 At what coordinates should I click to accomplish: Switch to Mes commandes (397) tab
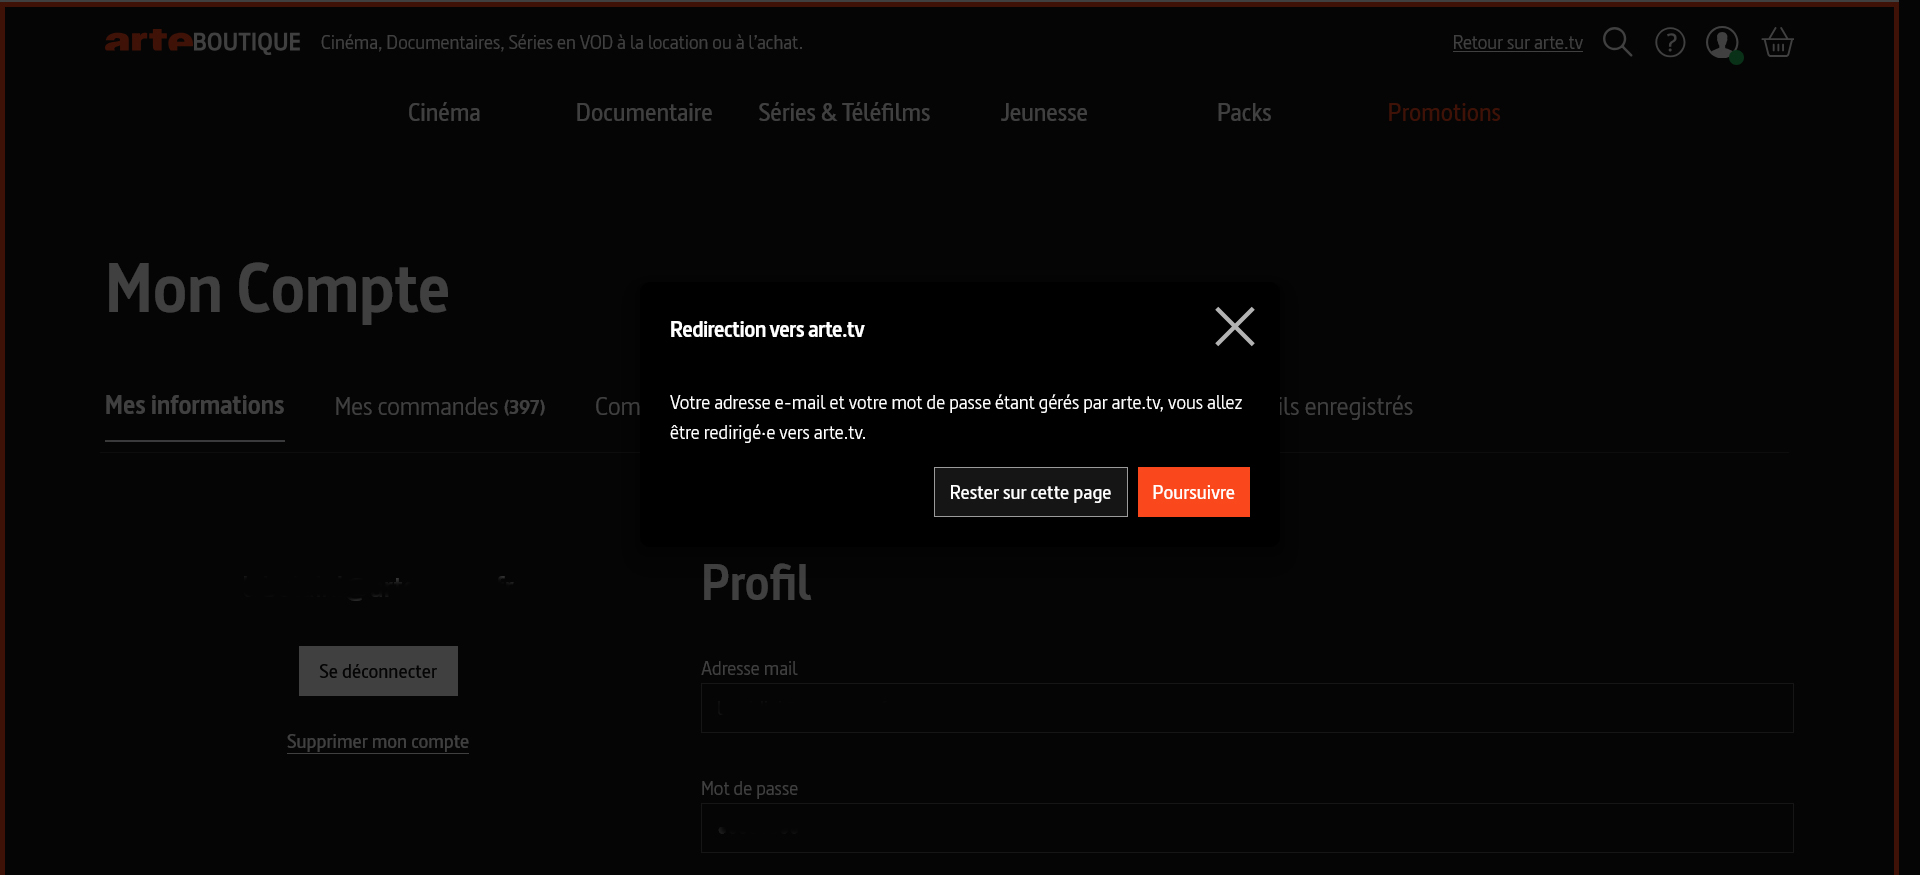point(440,407)
